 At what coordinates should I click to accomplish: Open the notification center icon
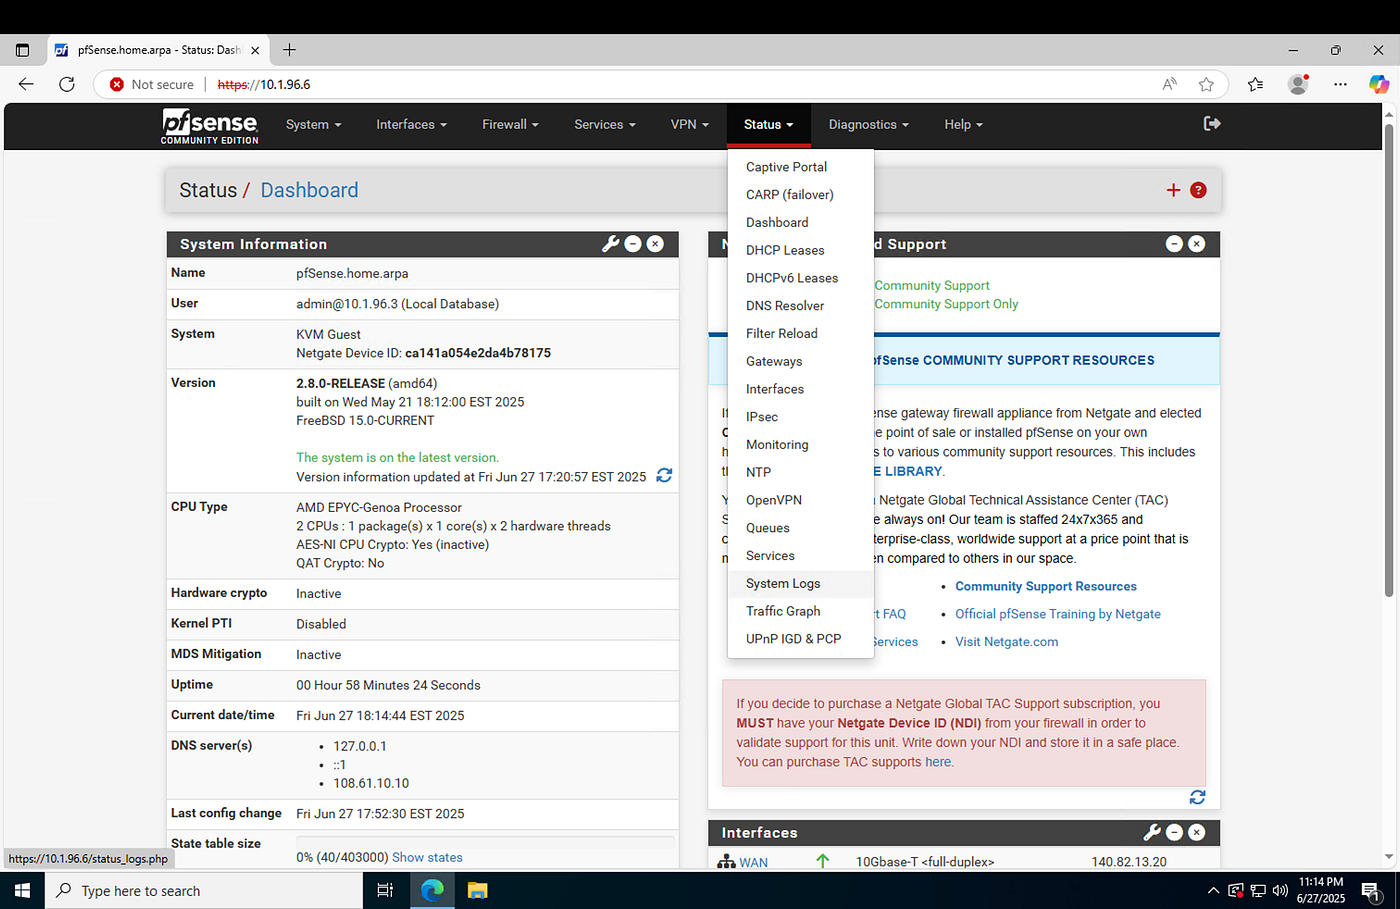click(1371, 890)
